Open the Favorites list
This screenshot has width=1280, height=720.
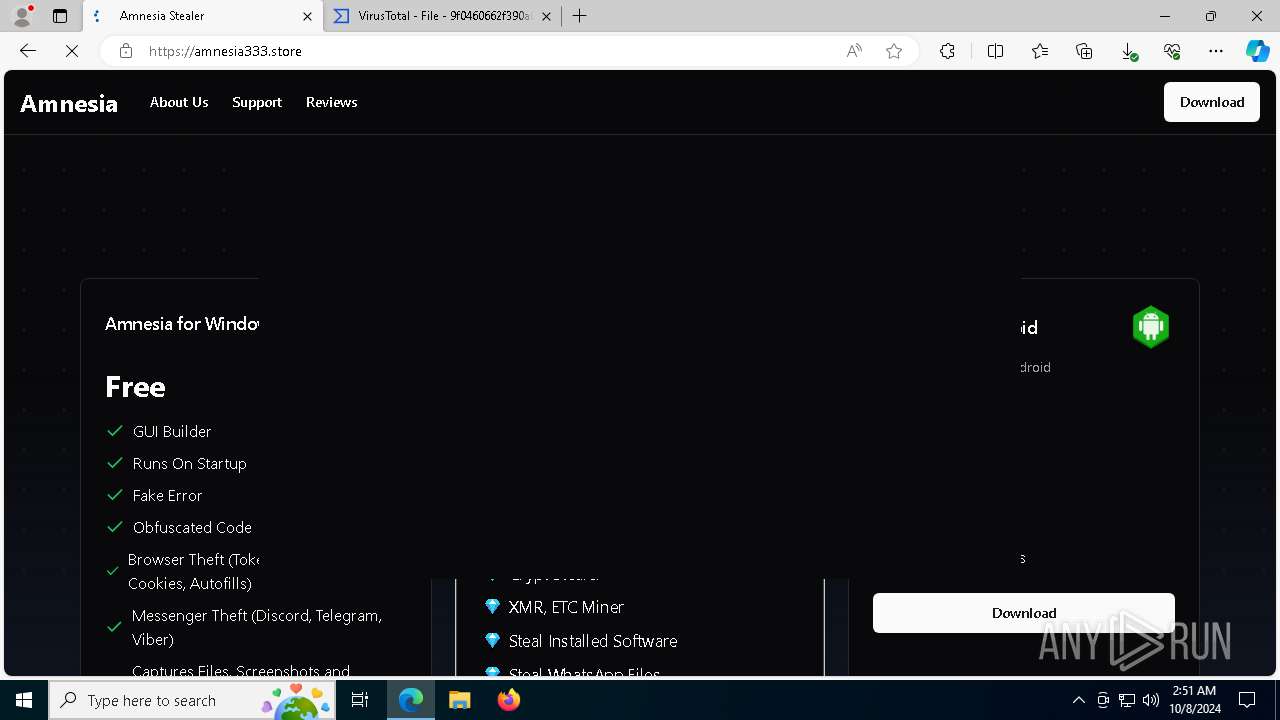(x=1040, y=51)
